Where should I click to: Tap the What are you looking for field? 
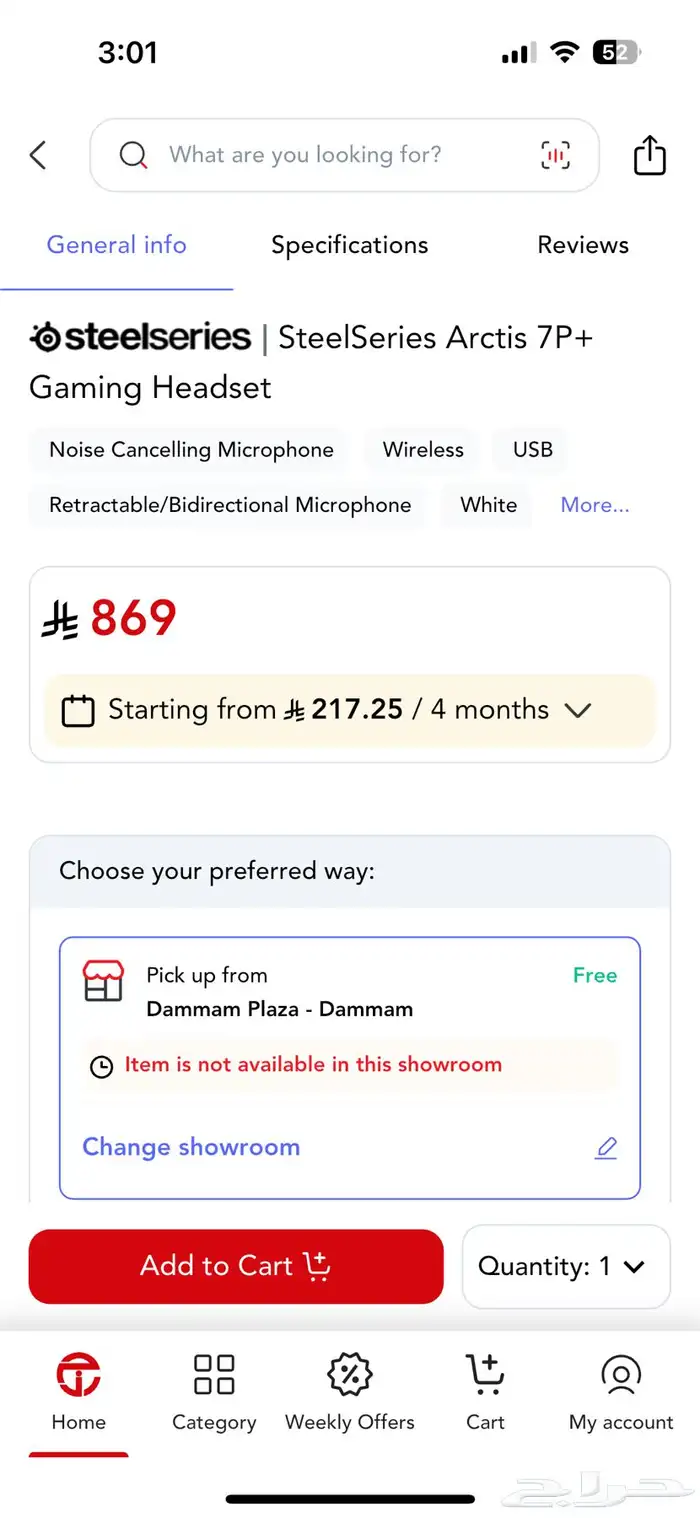pyautogui.click(x=344, y=155)
